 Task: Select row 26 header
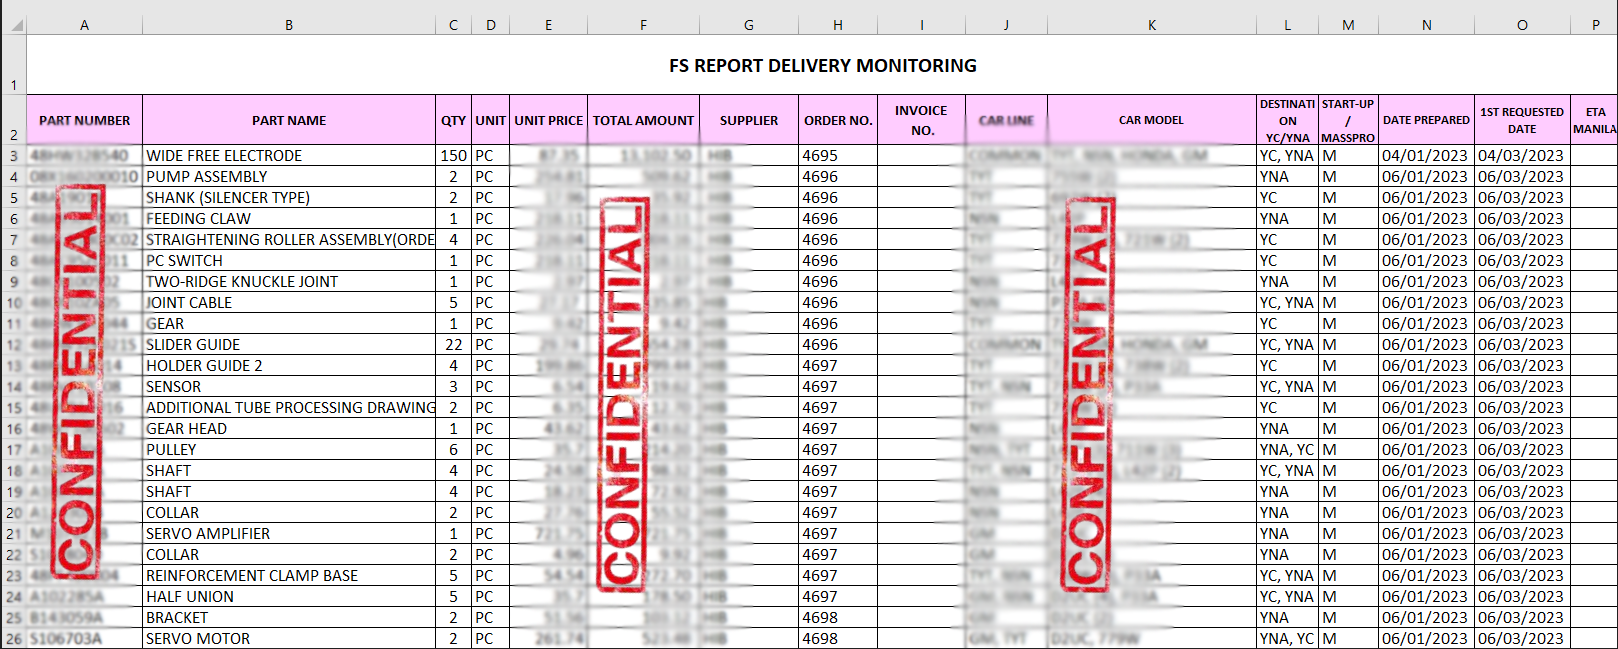[13, 639]
